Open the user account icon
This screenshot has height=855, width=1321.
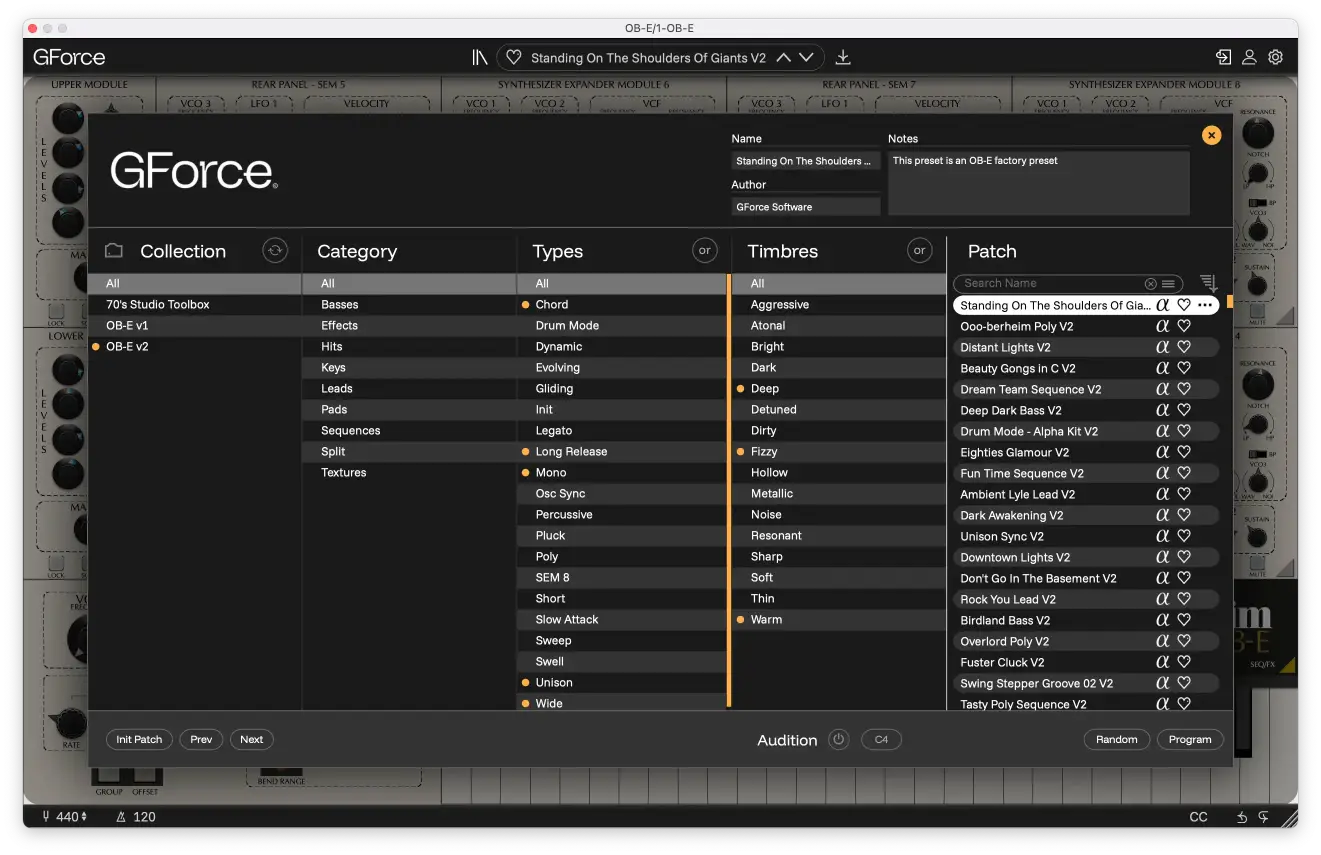click(x=1249, y=58)
